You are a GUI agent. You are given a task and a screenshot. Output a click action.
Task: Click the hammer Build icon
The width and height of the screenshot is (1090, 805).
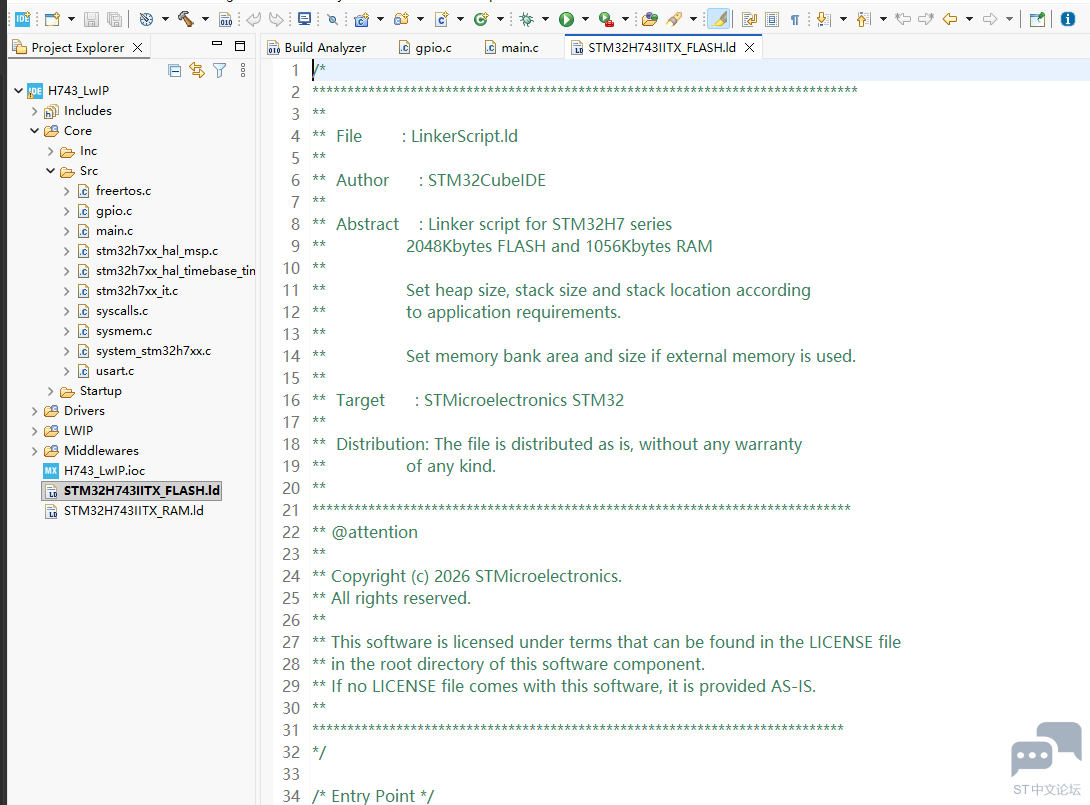tap(186, 19)
